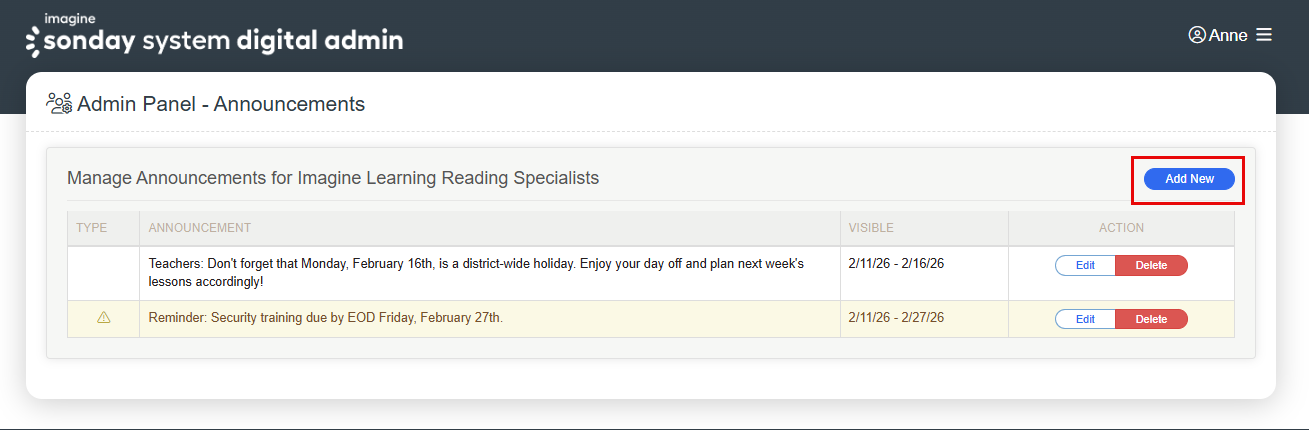Click the TYPE column header
This screenshot has height=430, width=1309.
point(91,228)
